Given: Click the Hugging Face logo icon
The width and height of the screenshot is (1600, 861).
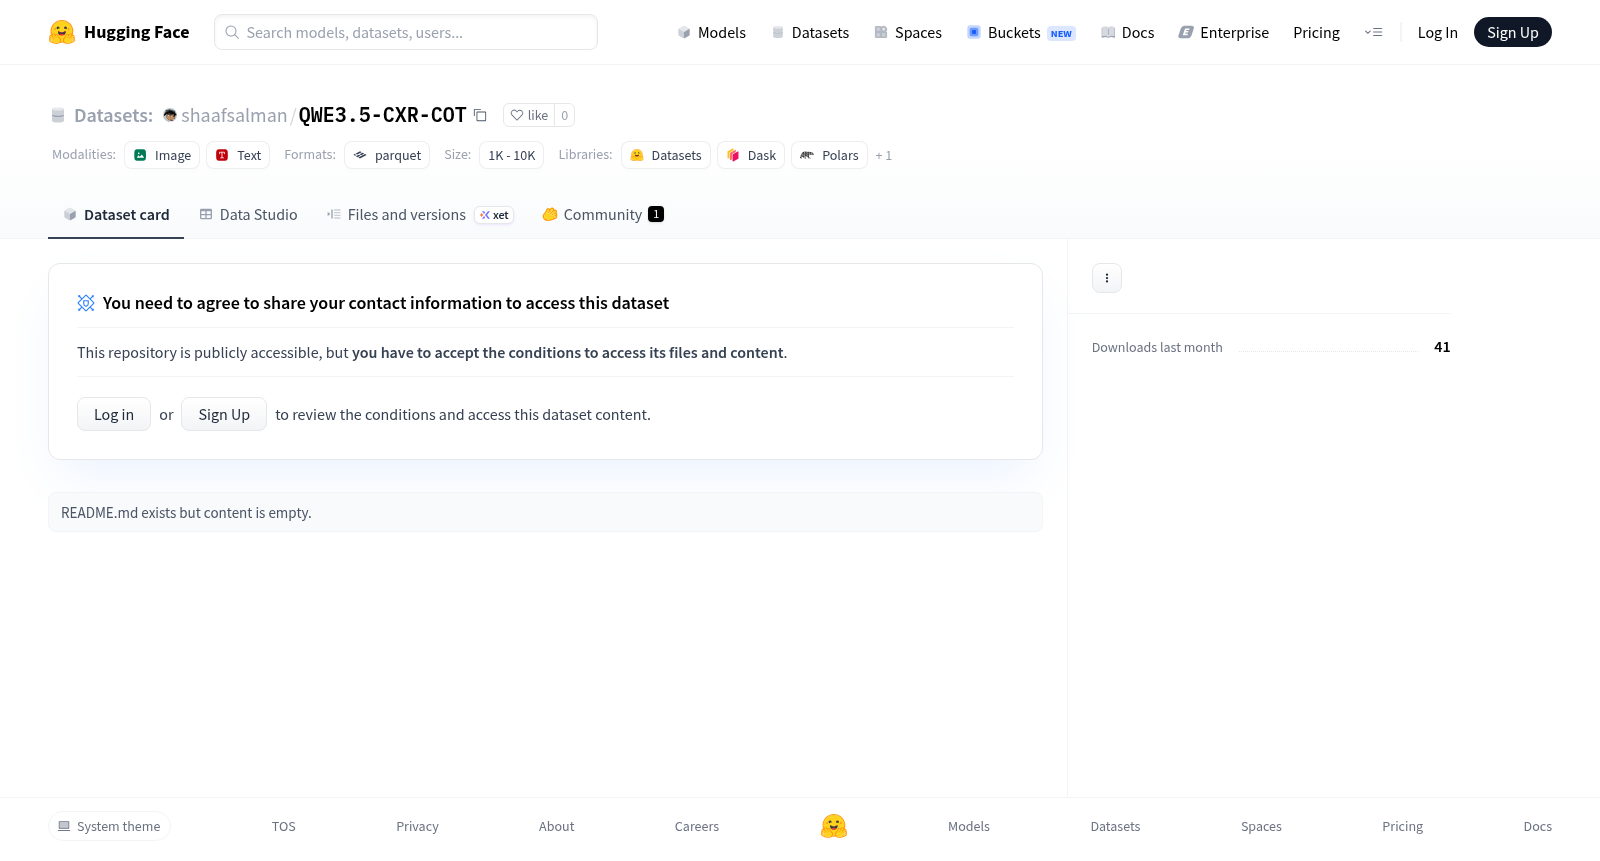Looking at the screenshot, I should point(62,32).
